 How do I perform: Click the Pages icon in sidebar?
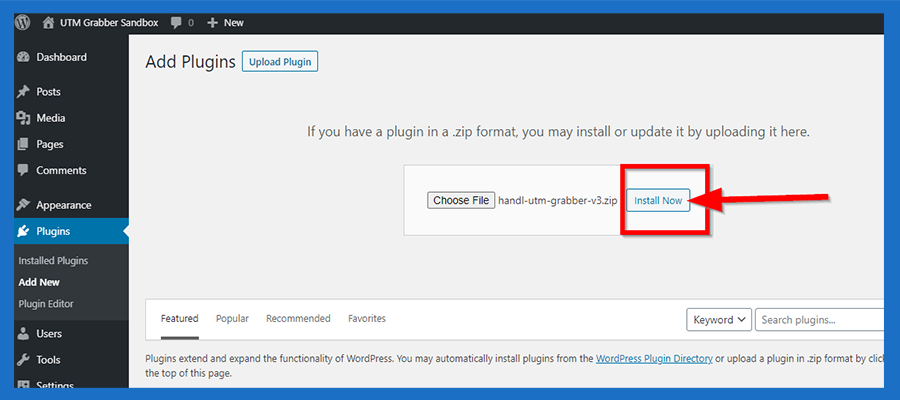[x=24, y=144]
